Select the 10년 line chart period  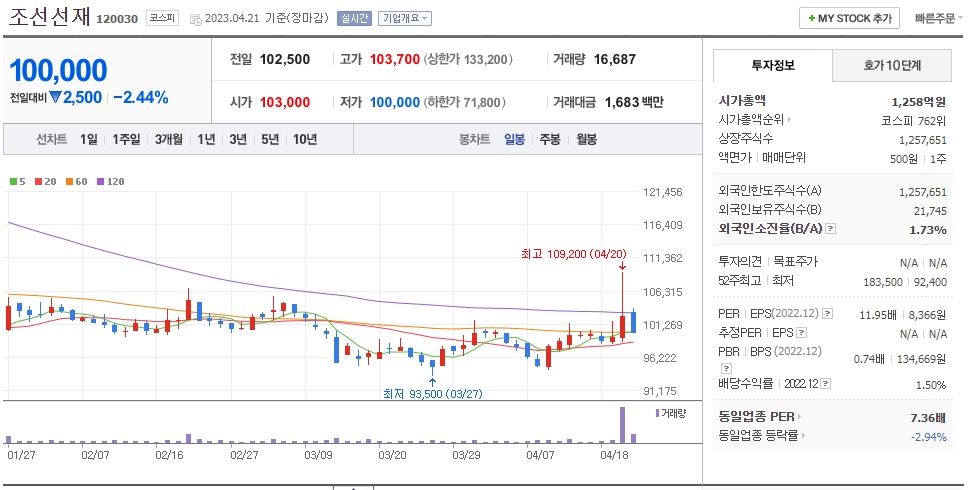pyautogui.click(x=305, y=139)
